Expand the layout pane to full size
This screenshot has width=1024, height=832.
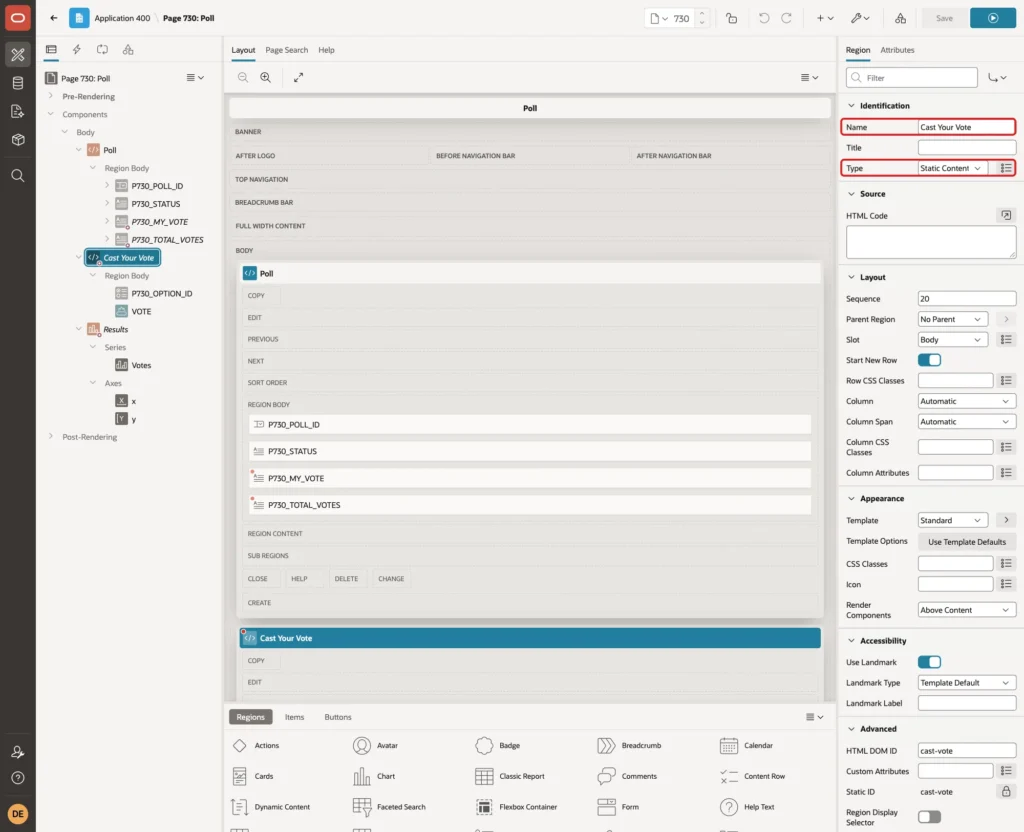(298, 77)
